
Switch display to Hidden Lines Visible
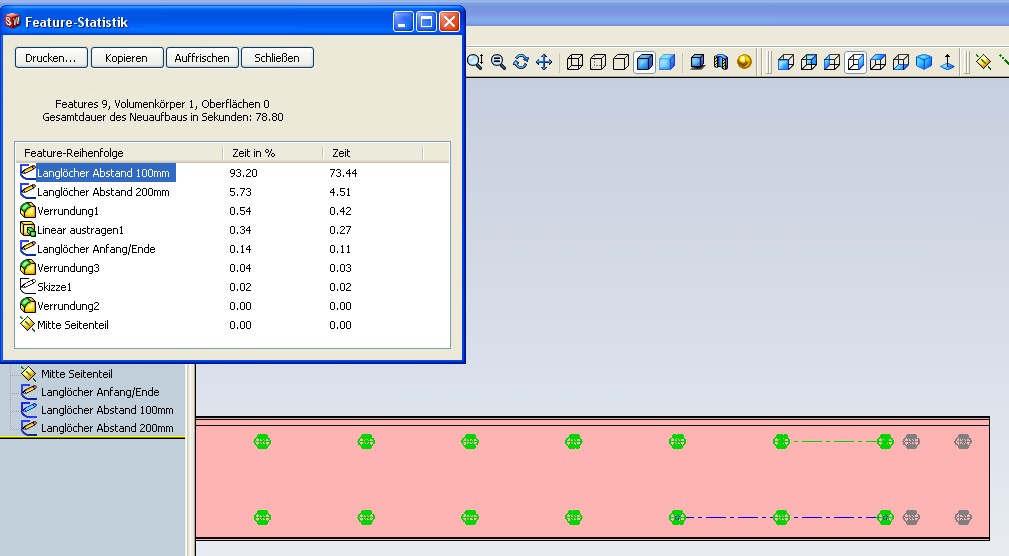[598, 62]
